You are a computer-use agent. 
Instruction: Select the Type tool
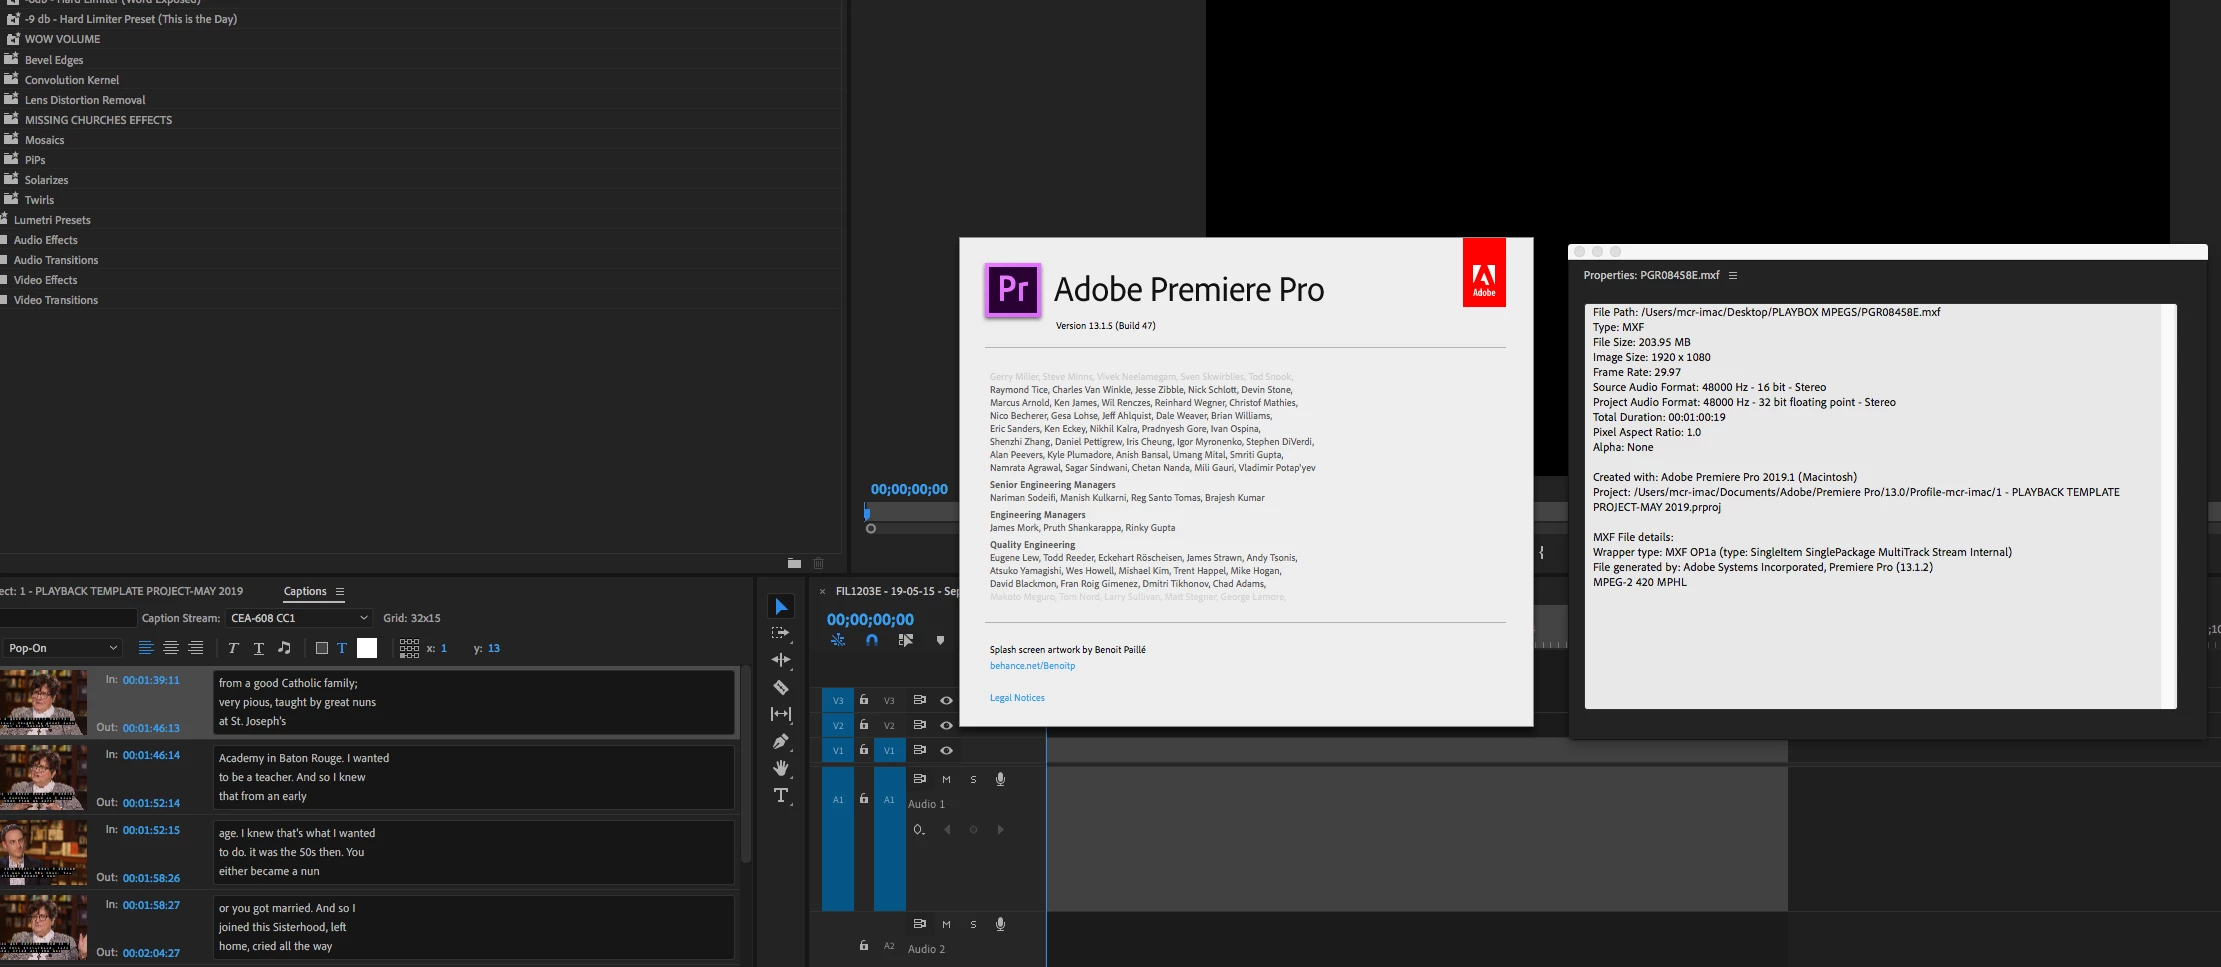click(781, 795)
